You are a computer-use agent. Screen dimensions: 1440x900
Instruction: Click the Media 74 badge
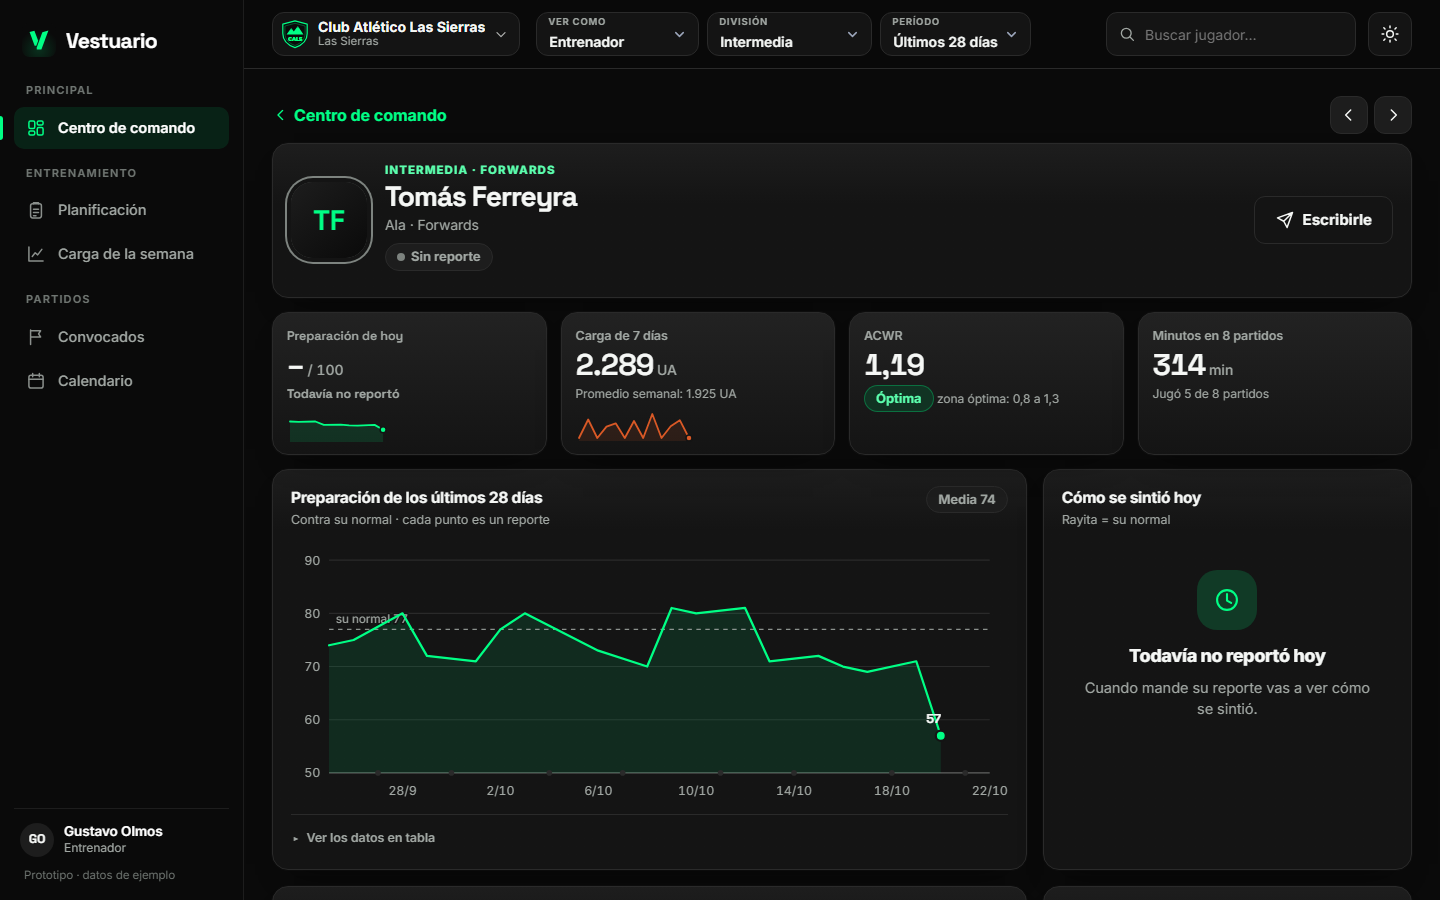tap(966, 499)
